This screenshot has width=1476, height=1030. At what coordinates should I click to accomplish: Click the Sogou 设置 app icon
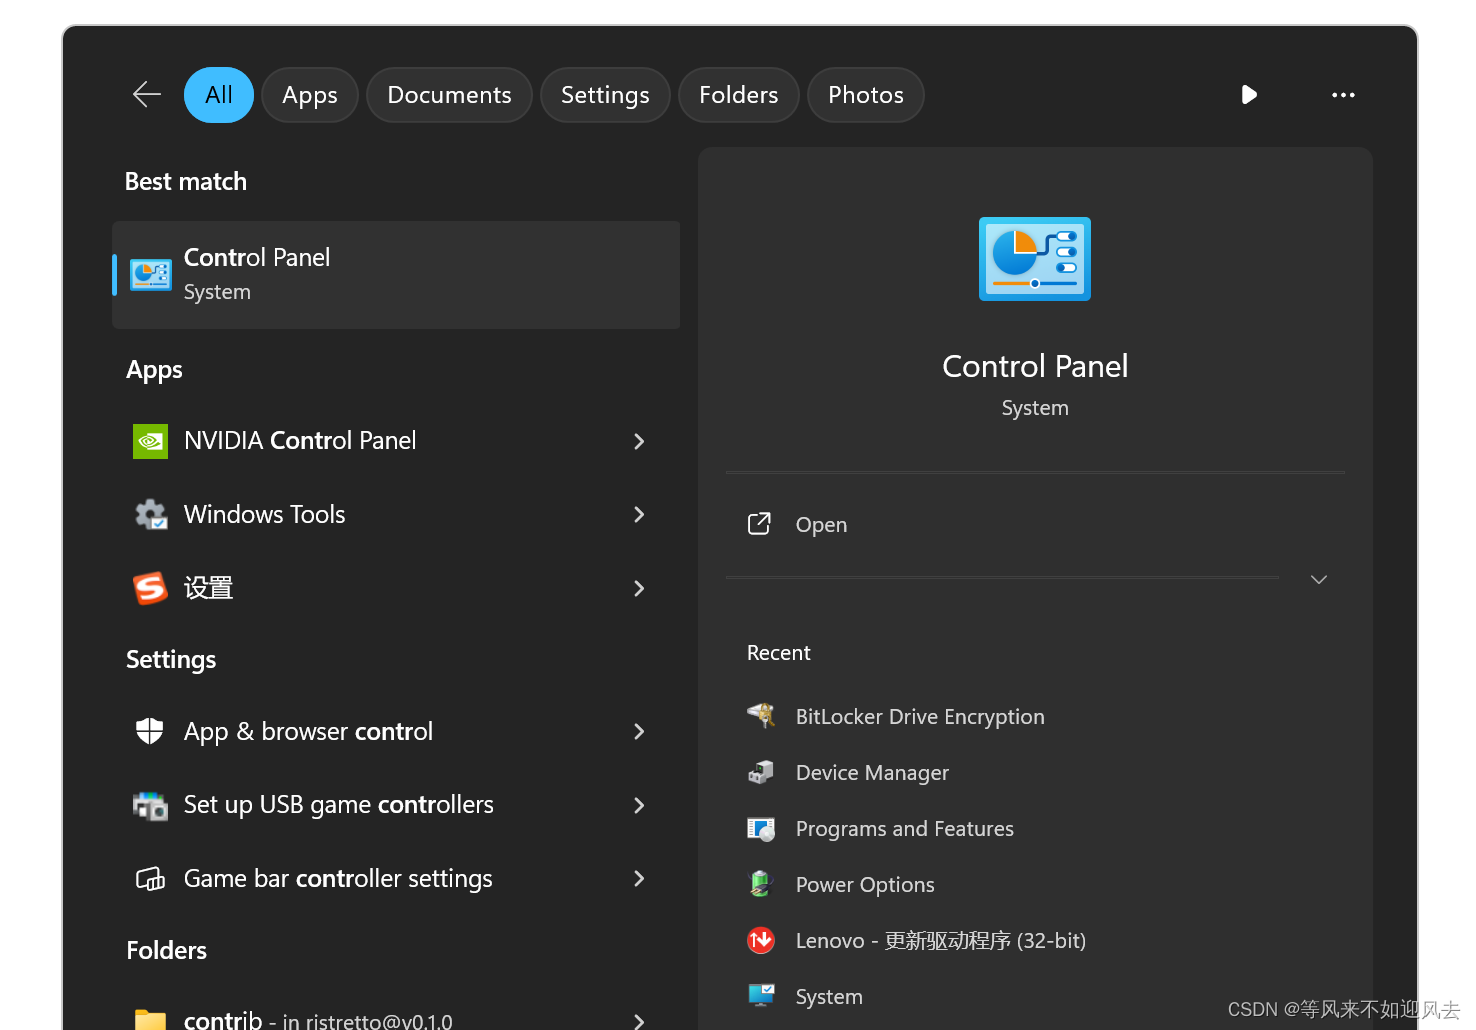[x=151, y=588]
